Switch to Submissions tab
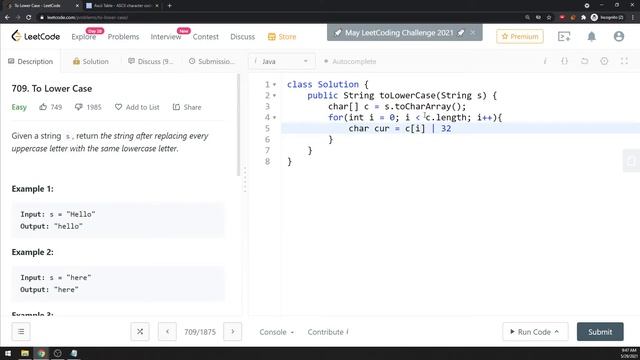The height and width of the screenshot is (360, 640). (212, 61)
